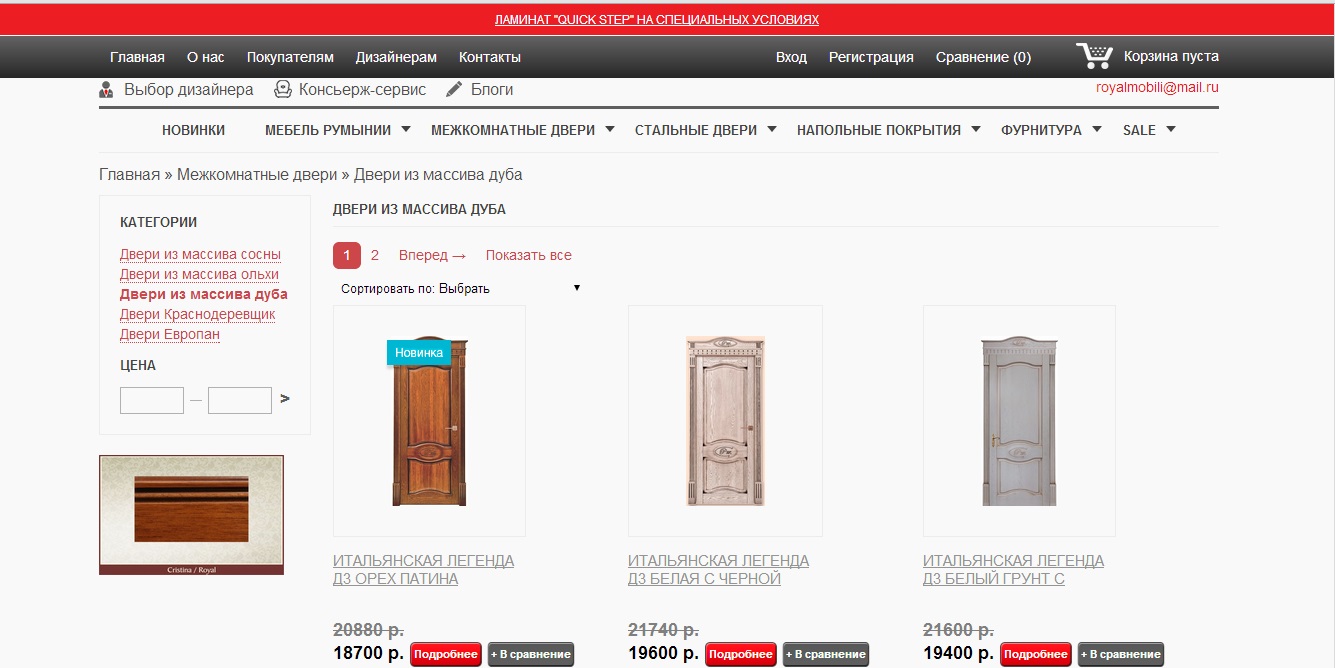This screenshot has height=668, width=1335.
Task: Select Двери из массива сосны category
Action: pyautogui.click(x=200, y=254)
